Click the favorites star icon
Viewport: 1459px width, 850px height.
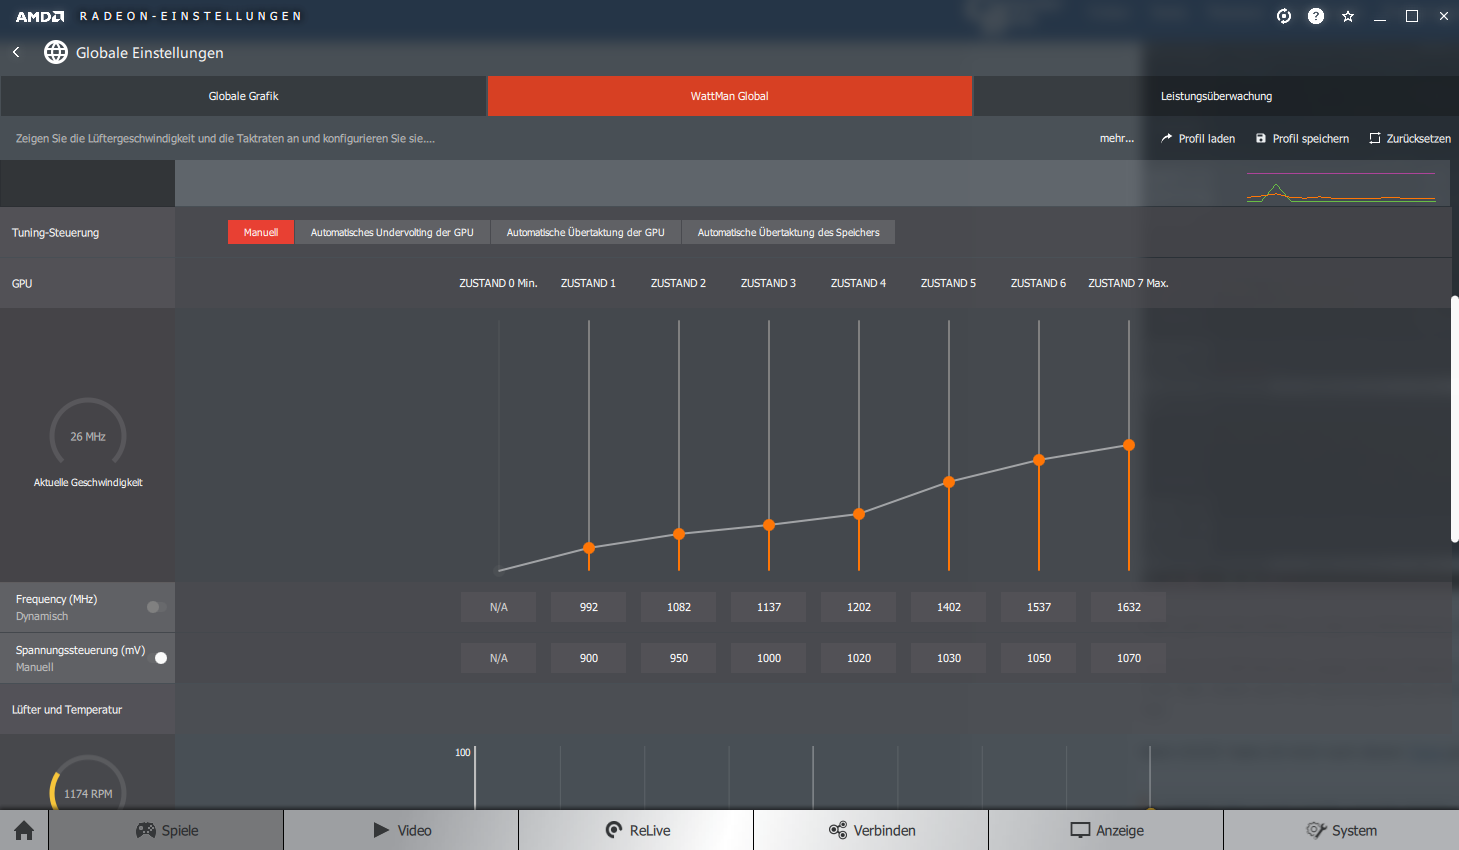[1348, 16]
